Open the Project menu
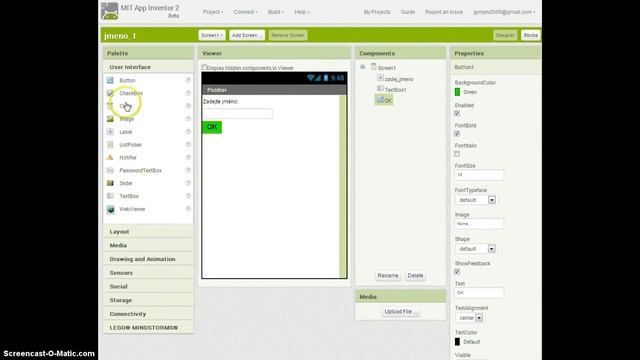 click(213, 12)
